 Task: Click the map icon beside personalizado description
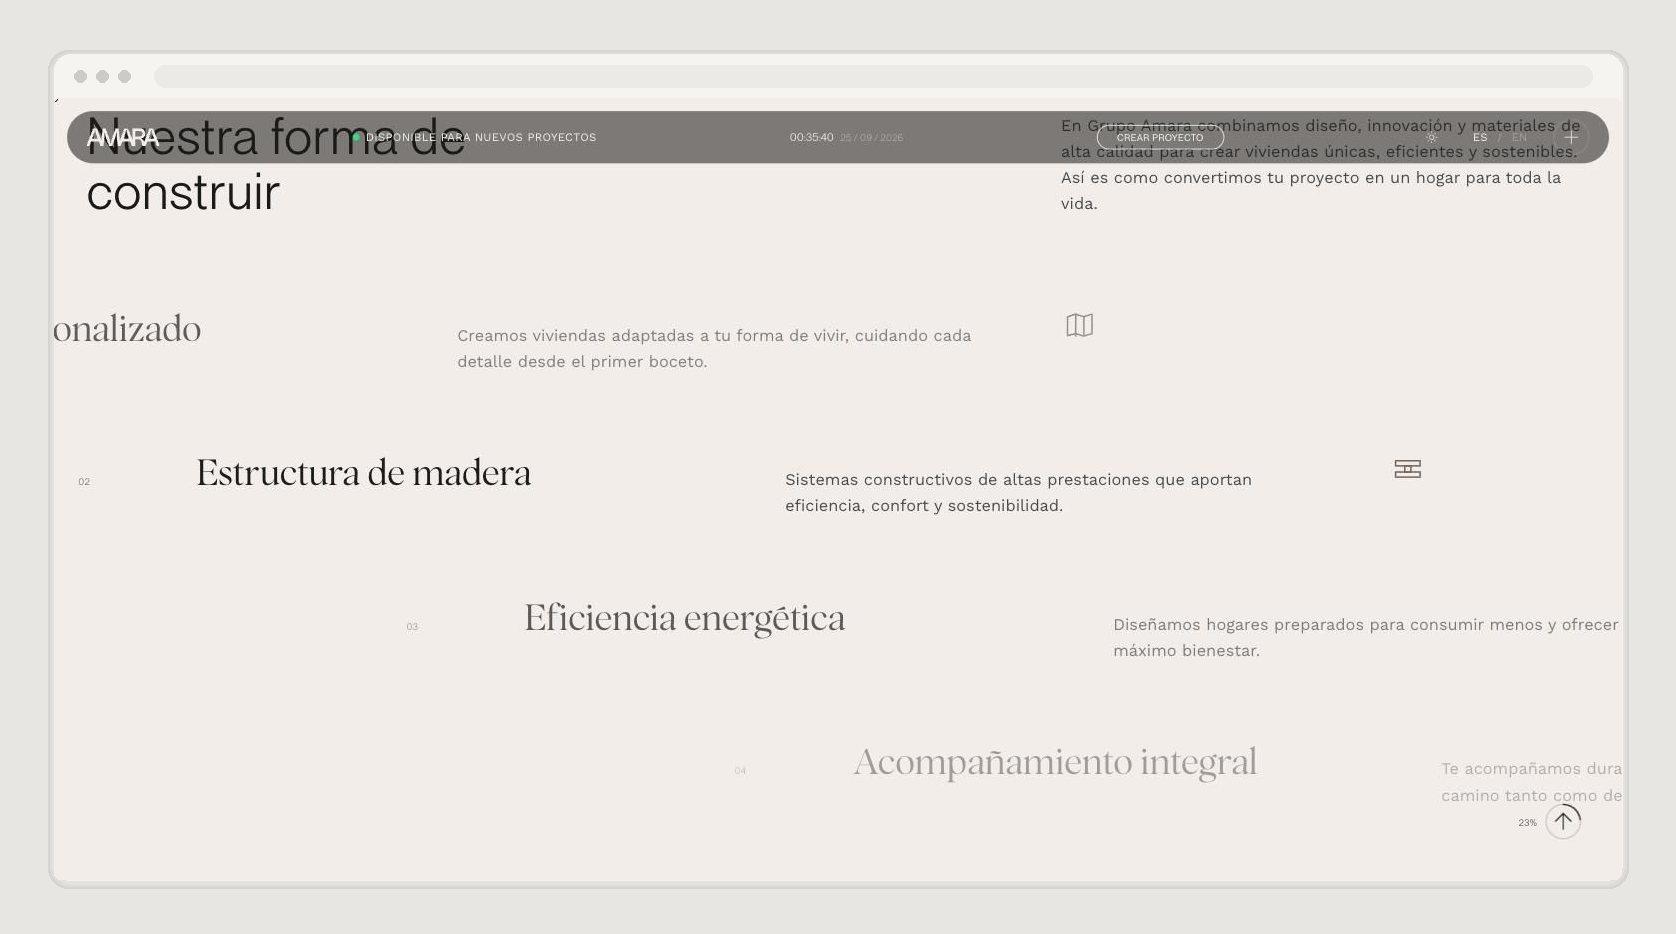(1080, 325)
